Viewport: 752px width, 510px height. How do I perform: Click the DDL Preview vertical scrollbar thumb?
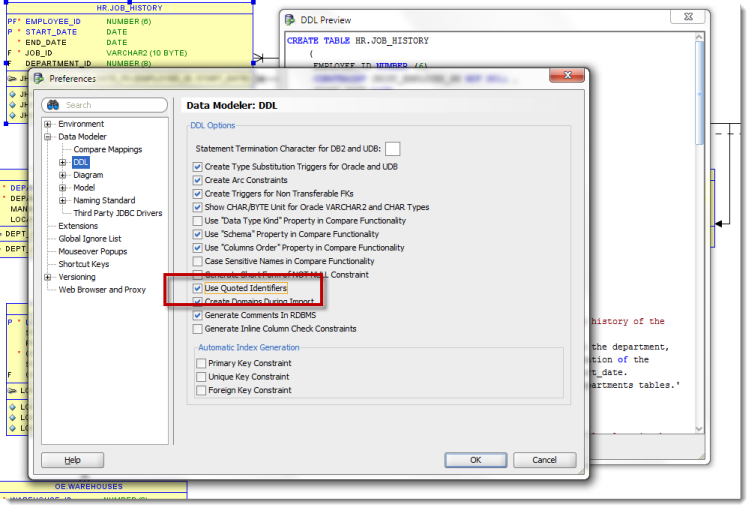[x=699, y=93]
